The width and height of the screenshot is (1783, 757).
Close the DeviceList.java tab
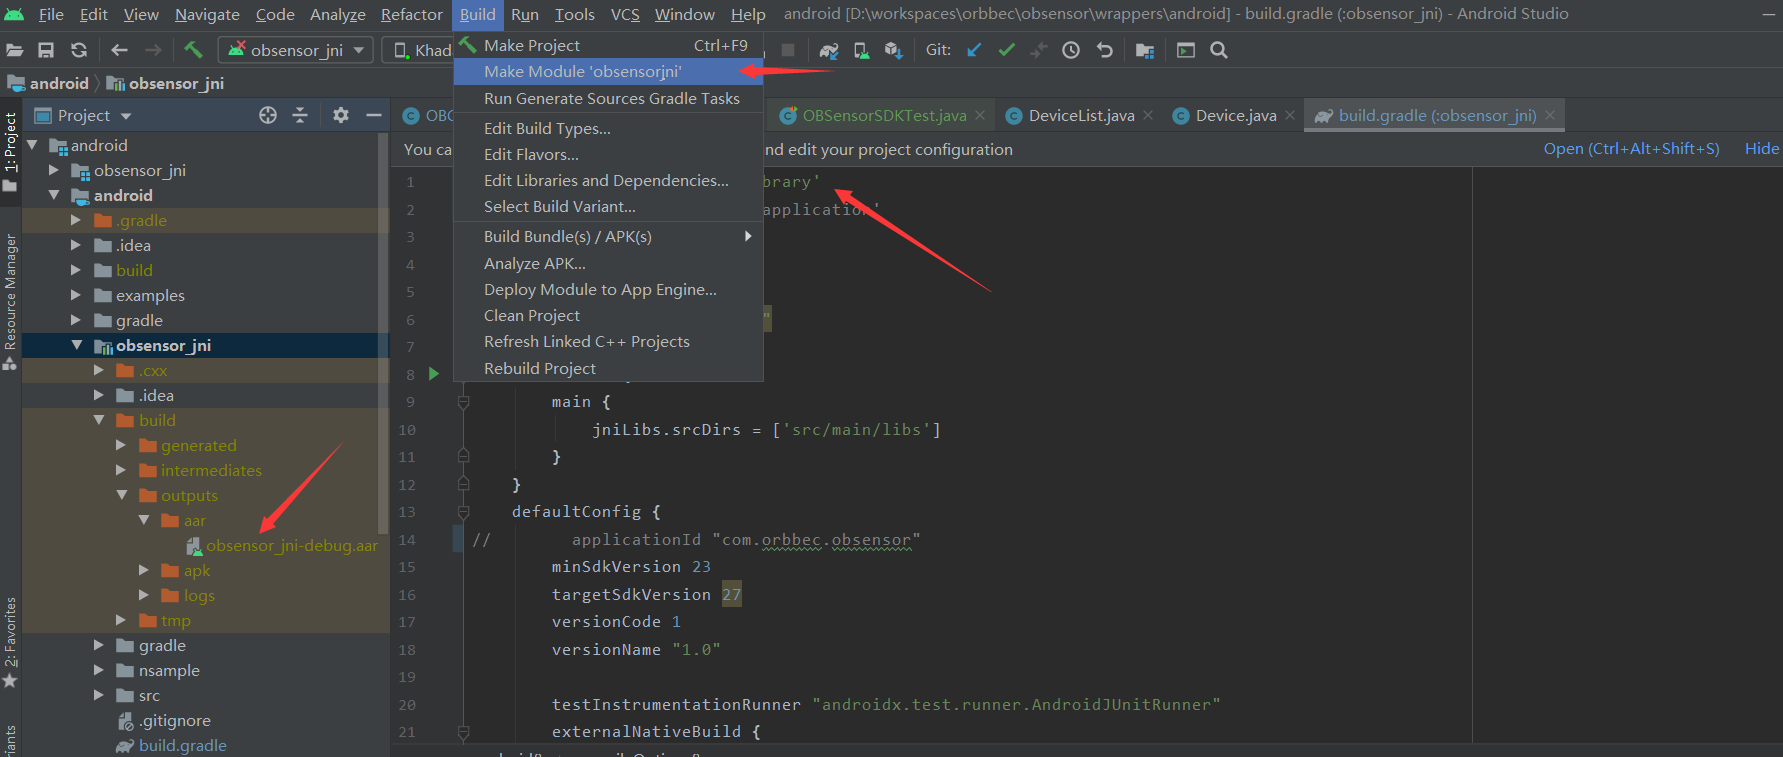click(x=1148, y=115)
